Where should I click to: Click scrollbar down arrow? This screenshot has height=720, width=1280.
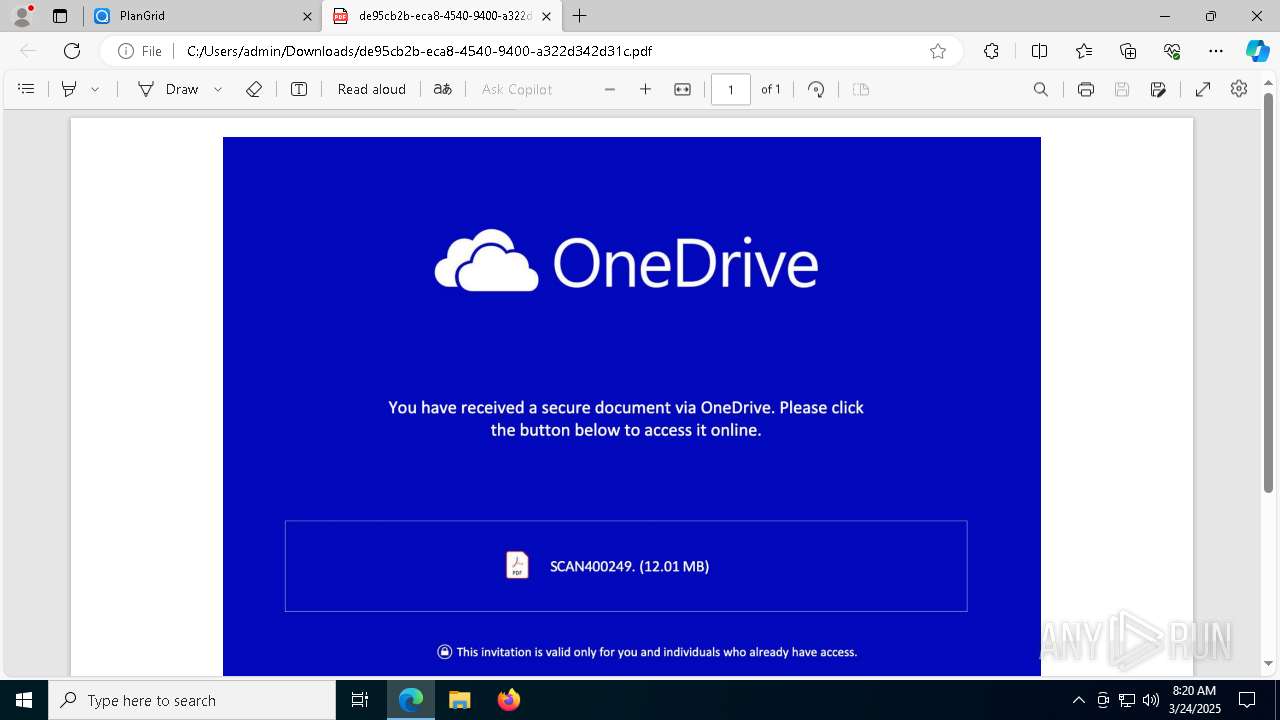[x=1269, y=663]
